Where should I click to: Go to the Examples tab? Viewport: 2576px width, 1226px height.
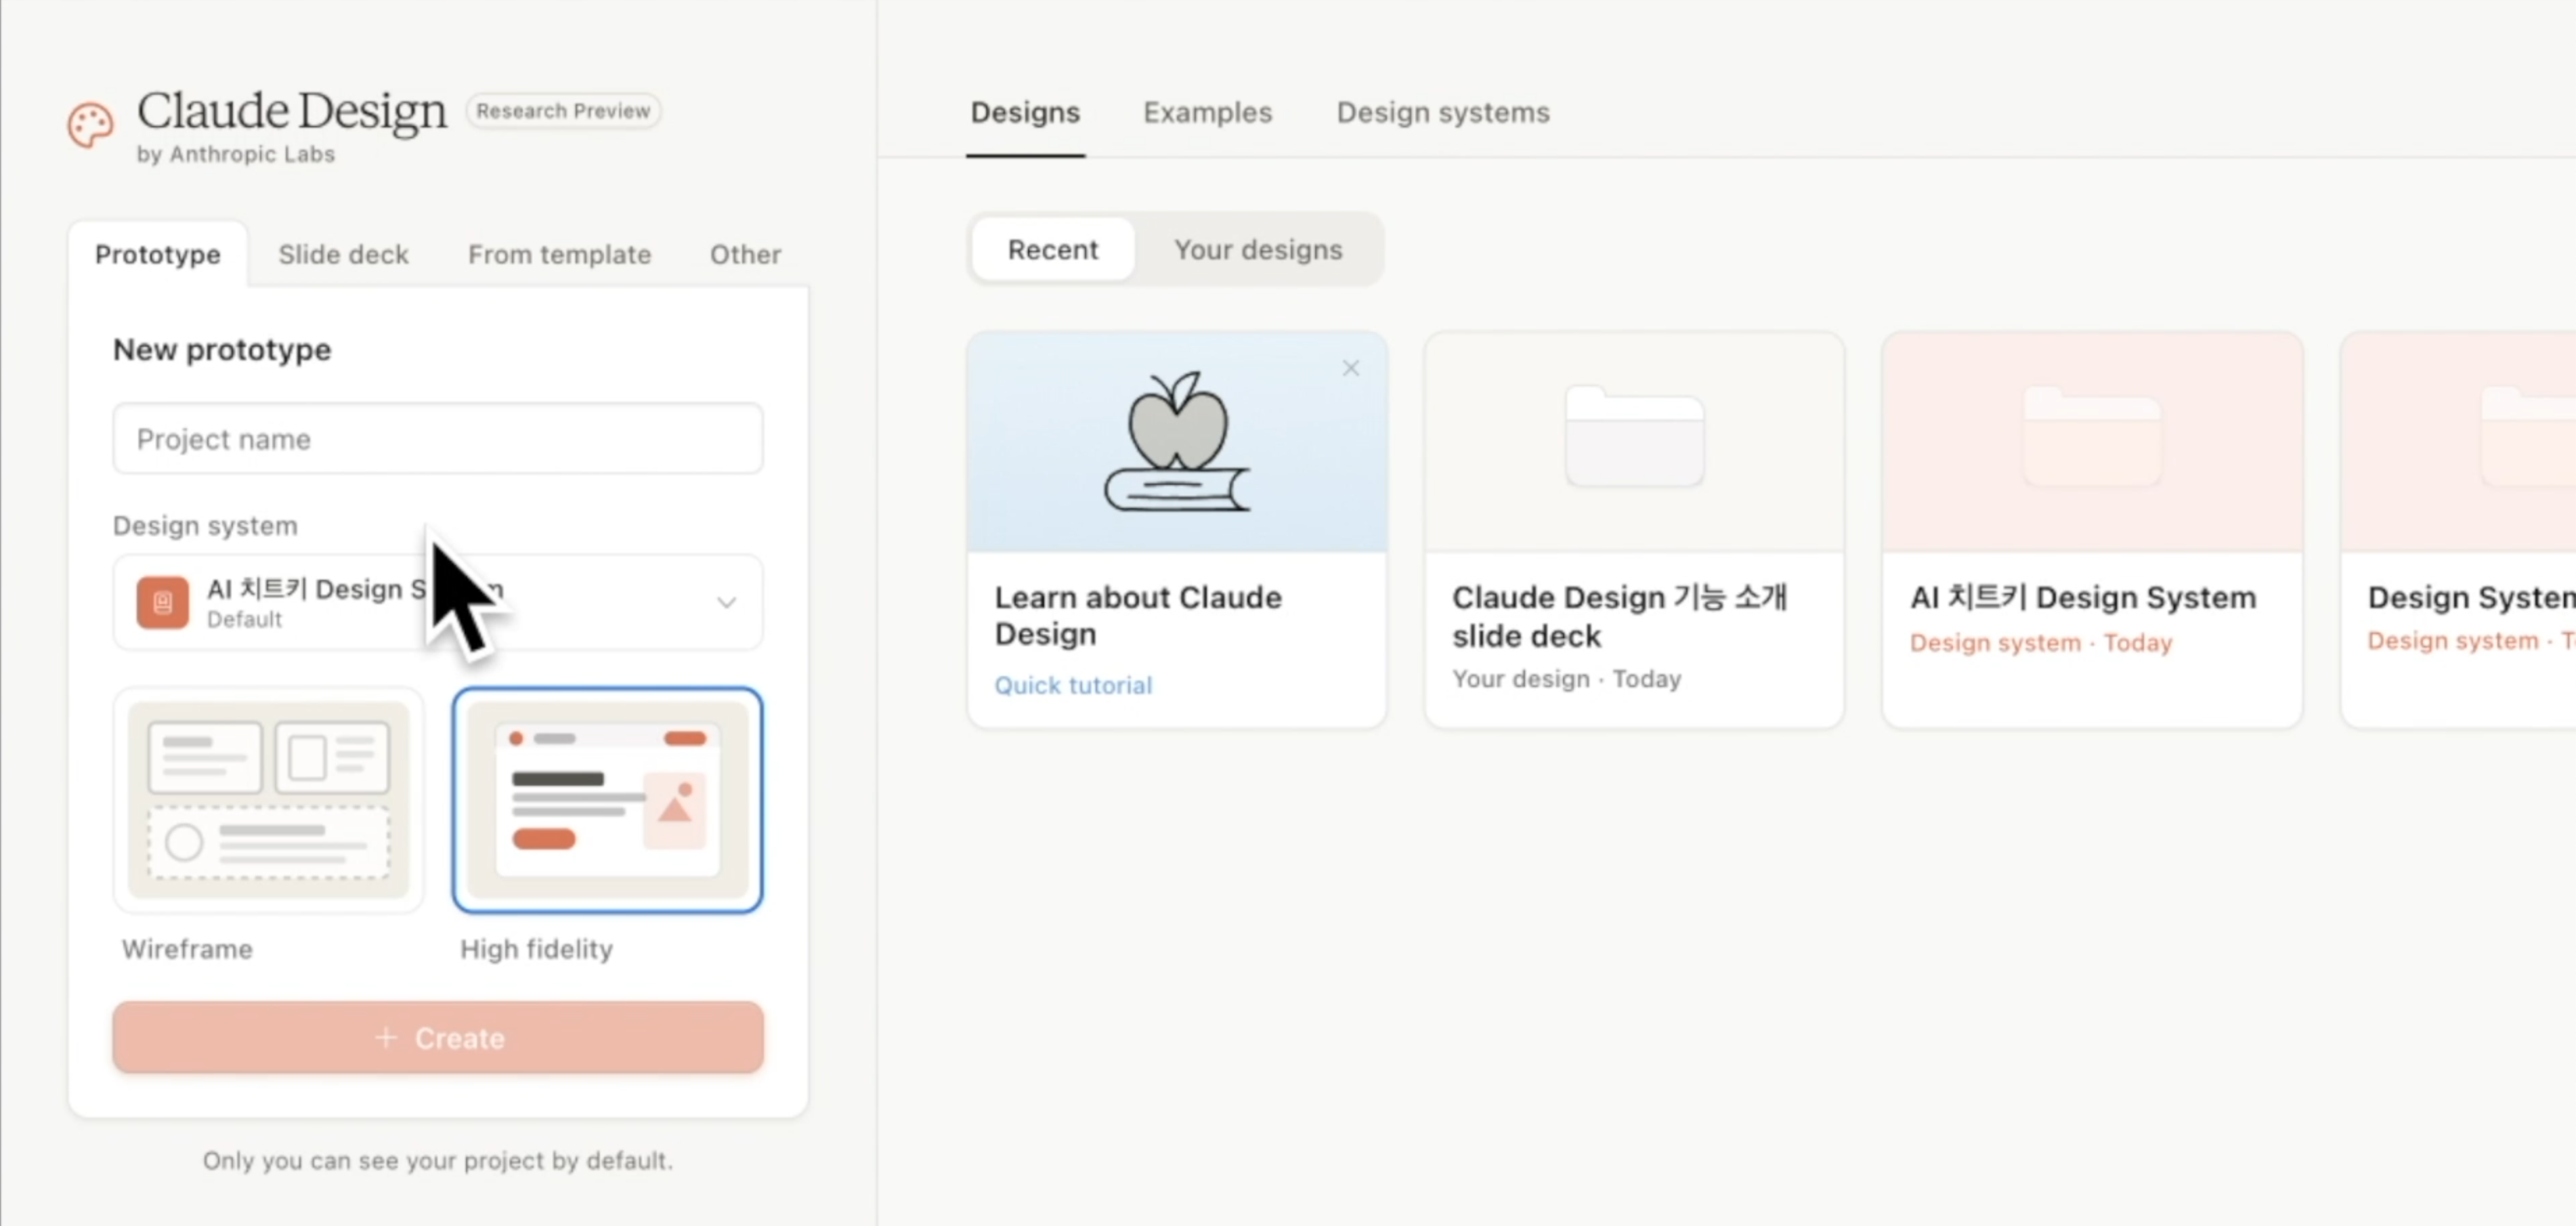[1207, 112]
